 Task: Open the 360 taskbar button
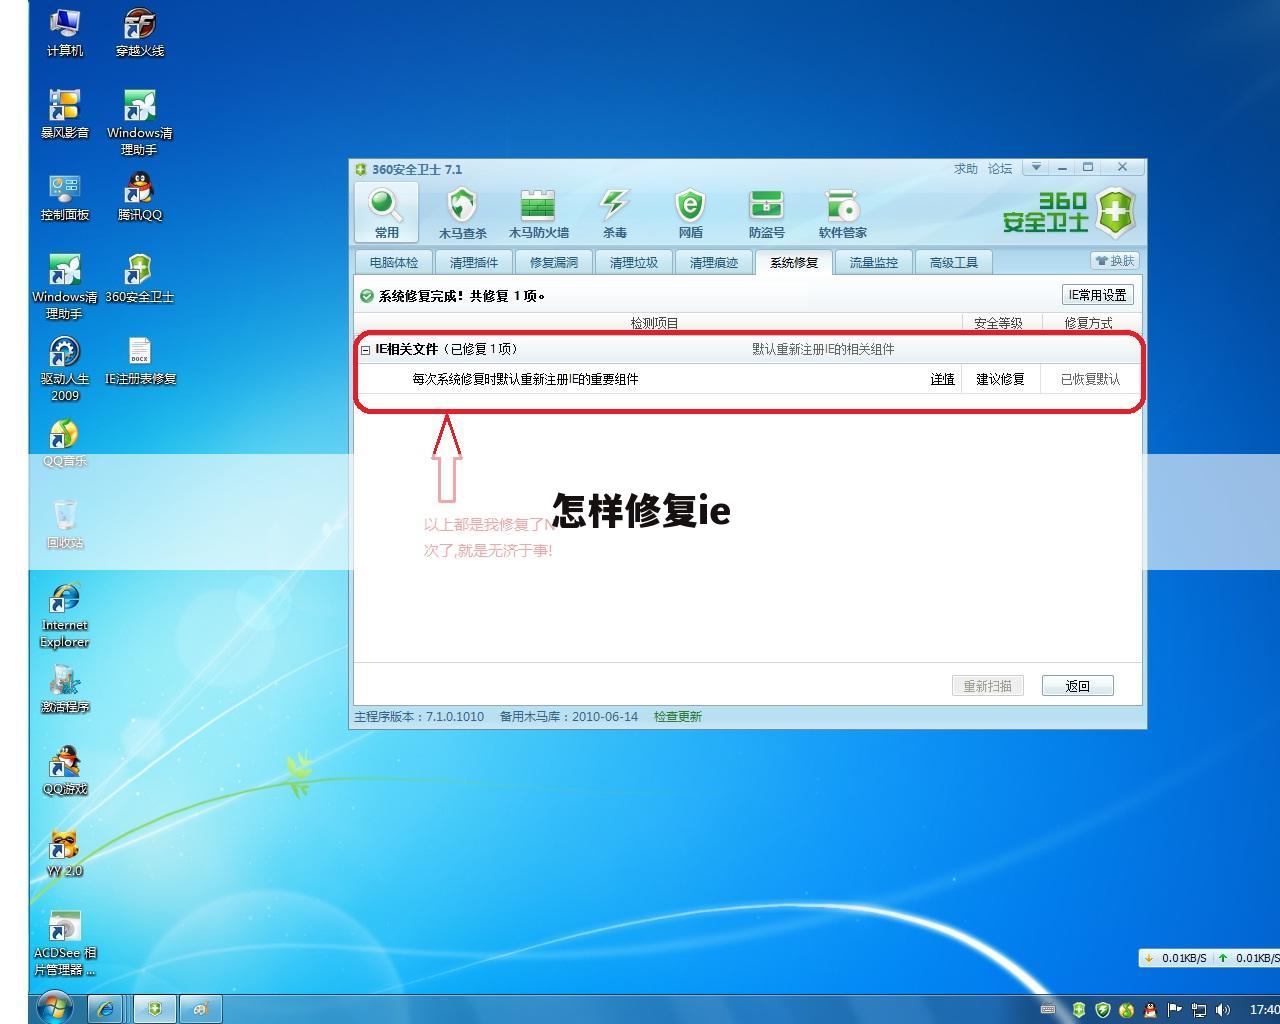(155, 1009)
